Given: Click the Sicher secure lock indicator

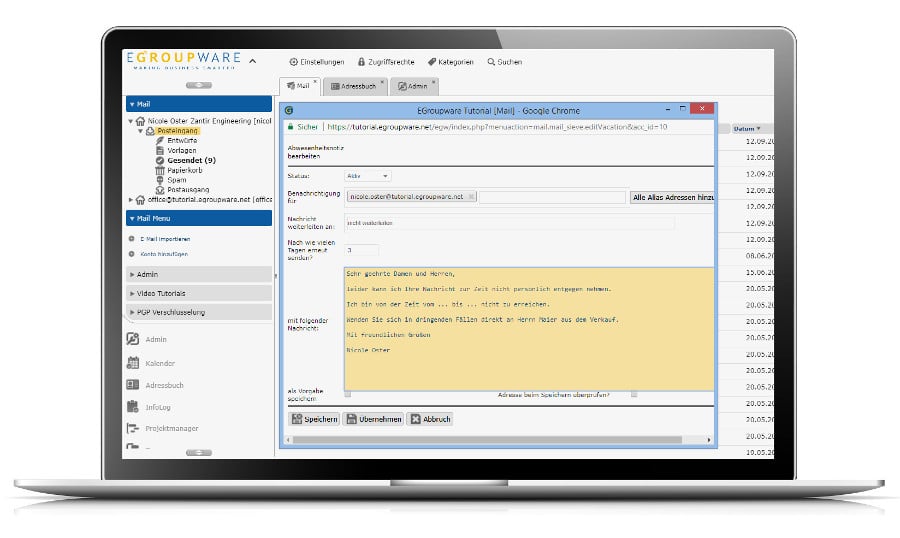Looking at the screenshot, I should point(302,127).
